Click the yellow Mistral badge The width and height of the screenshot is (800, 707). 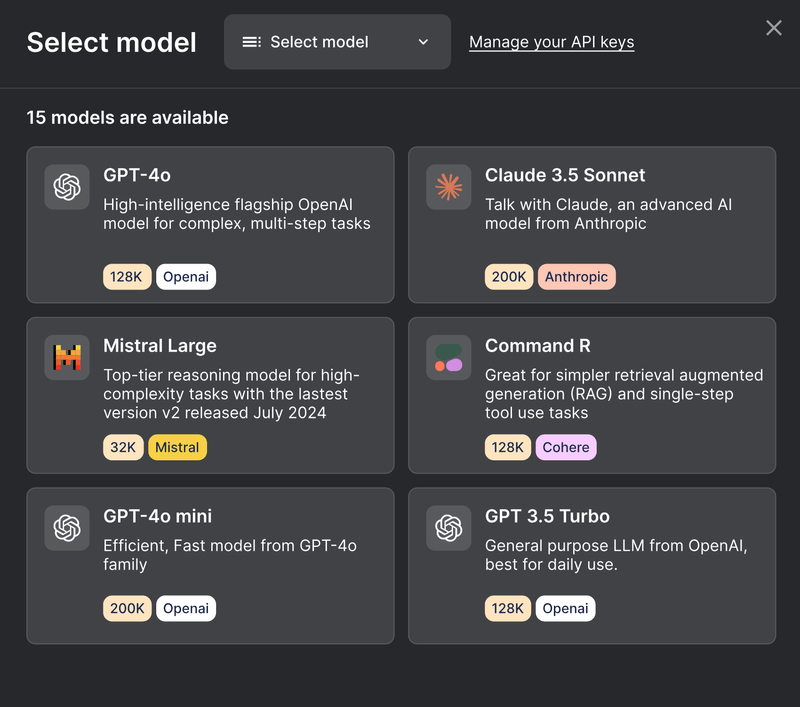click(x=177, y=447)
